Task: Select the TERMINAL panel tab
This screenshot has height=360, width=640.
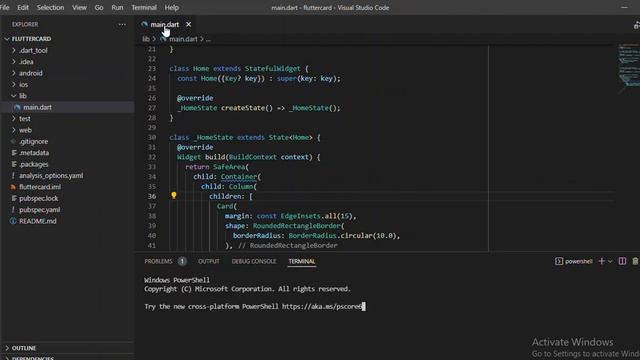Action: 302,261
